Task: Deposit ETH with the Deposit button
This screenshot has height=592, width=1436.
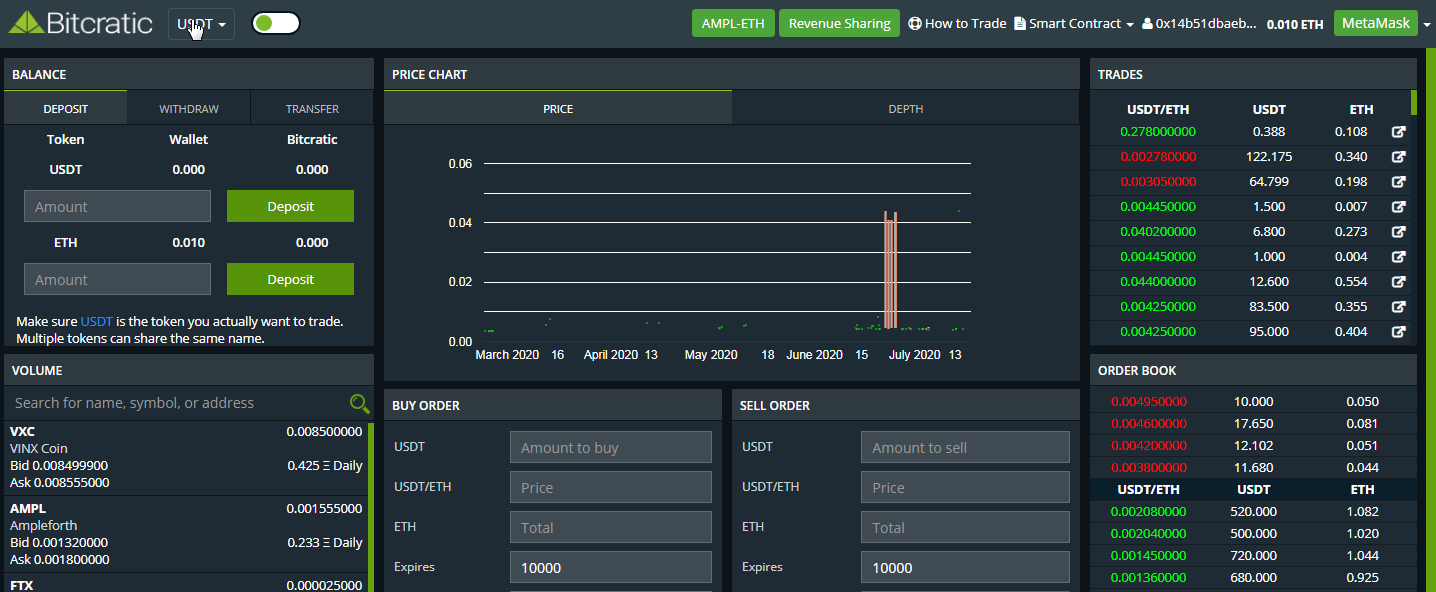Action: [290, 279]
